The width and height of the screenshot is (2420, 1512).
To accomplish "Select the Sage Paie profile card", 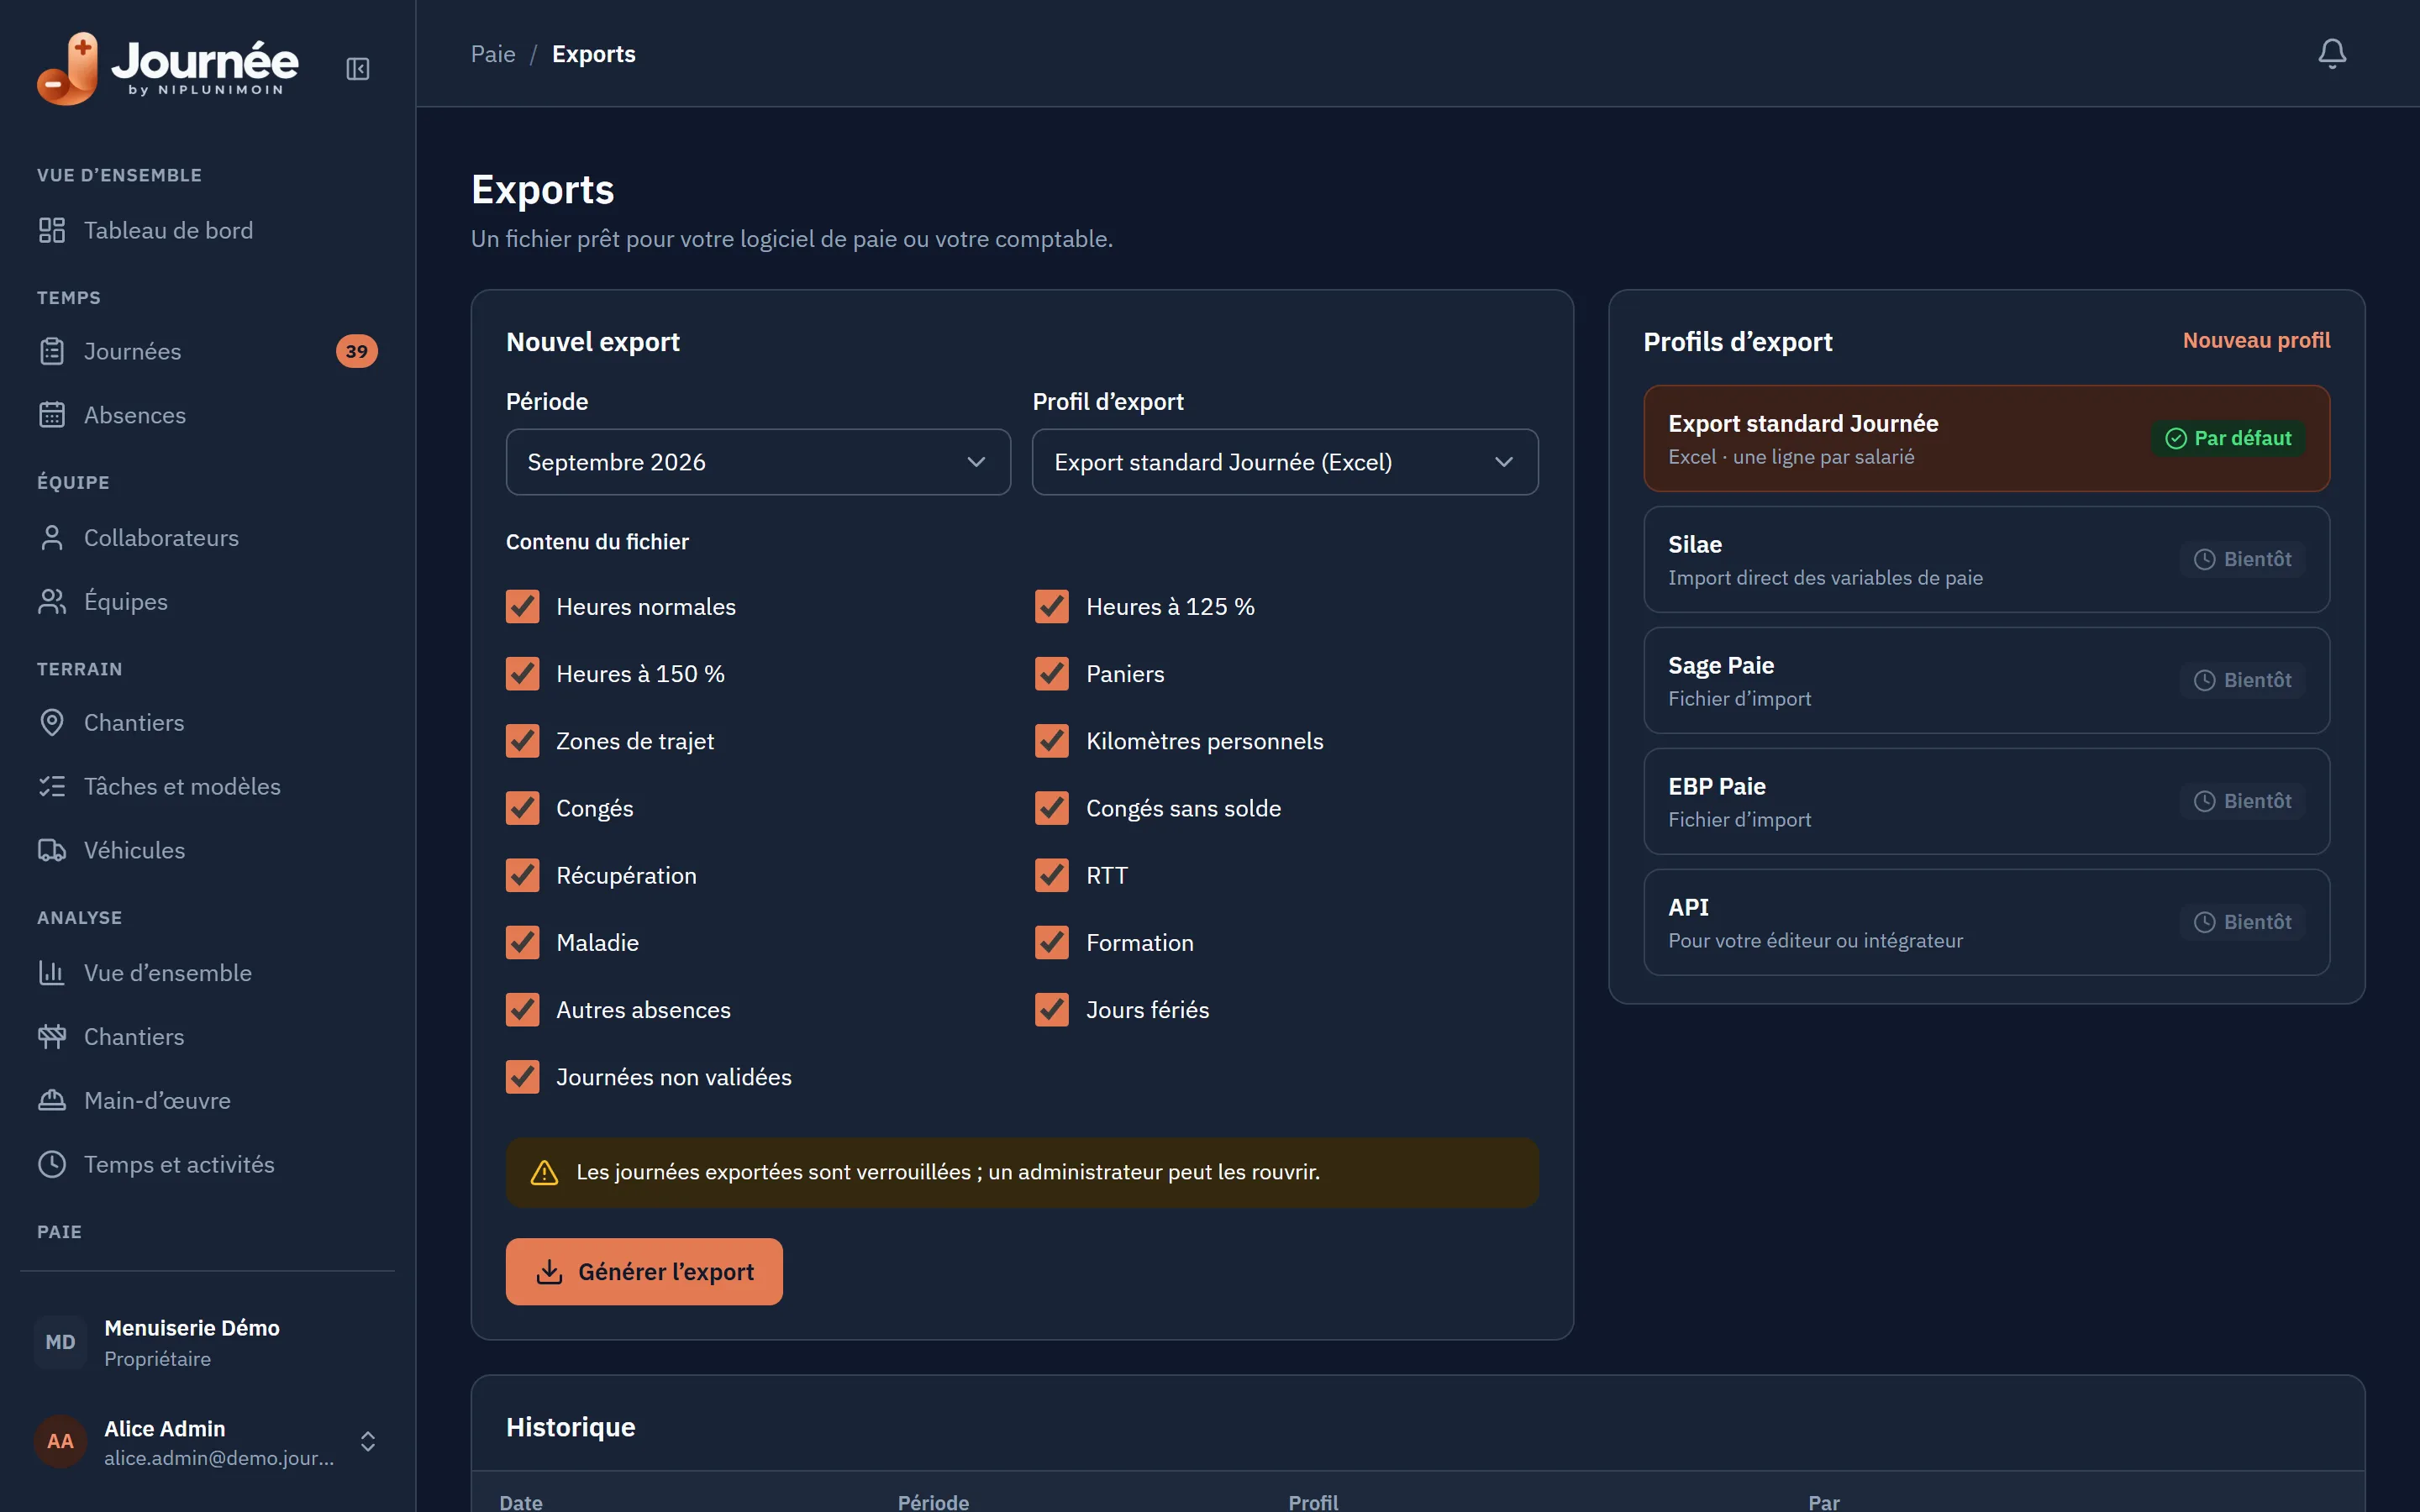I will [1986, 681].
